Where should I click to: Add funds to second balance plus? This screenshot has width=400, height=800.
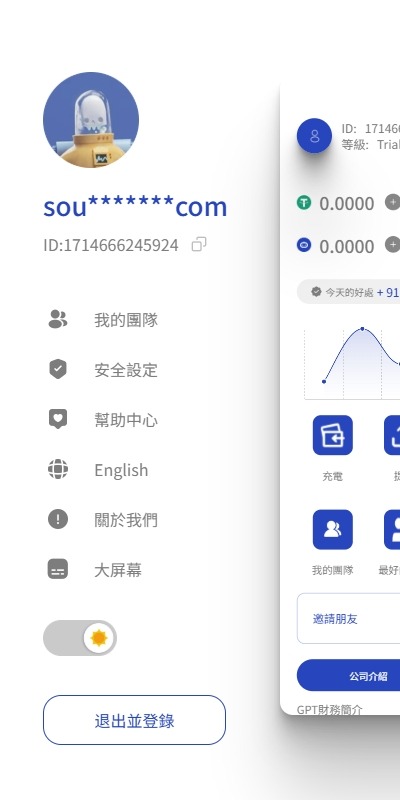[x=392, y=245]
